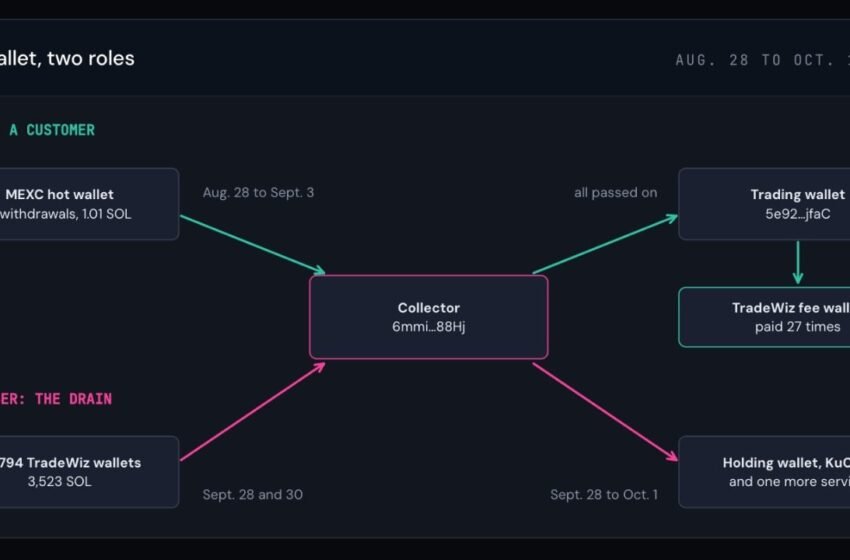Click the MEXC hot wallet box

point(89,204)
